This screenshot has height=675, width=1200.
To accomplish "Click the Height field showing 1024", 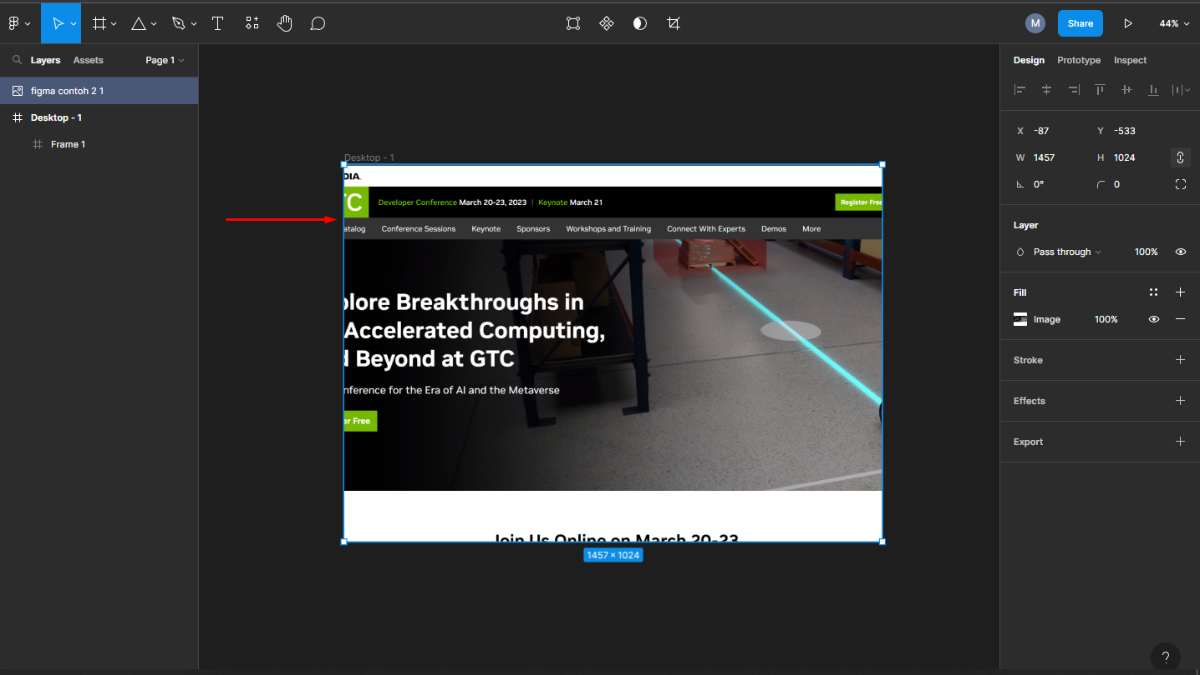I will [1130, 157].
